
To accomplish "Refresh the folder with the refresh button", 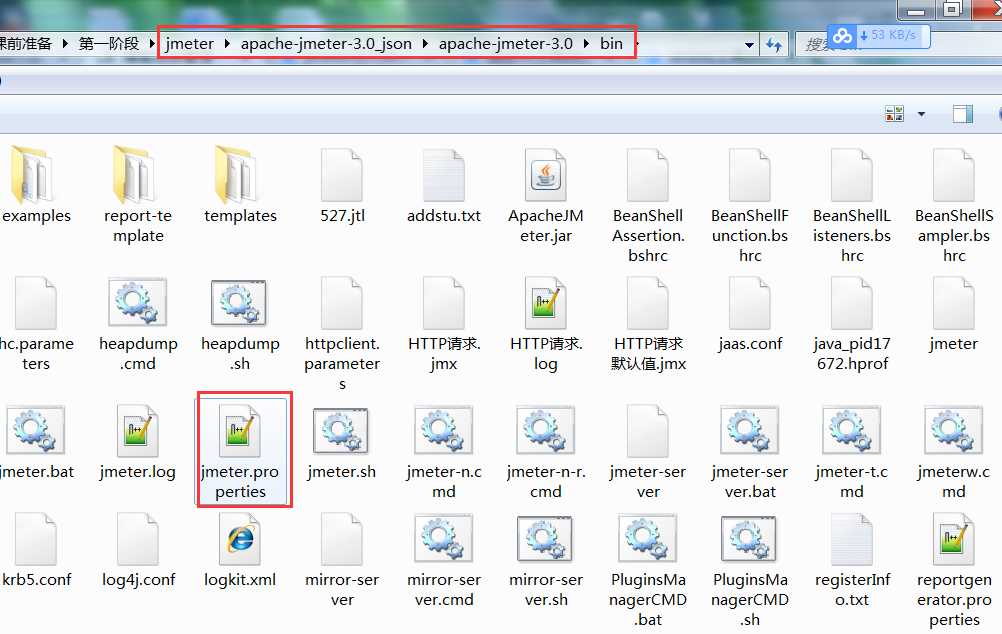I will click(774, 45).
